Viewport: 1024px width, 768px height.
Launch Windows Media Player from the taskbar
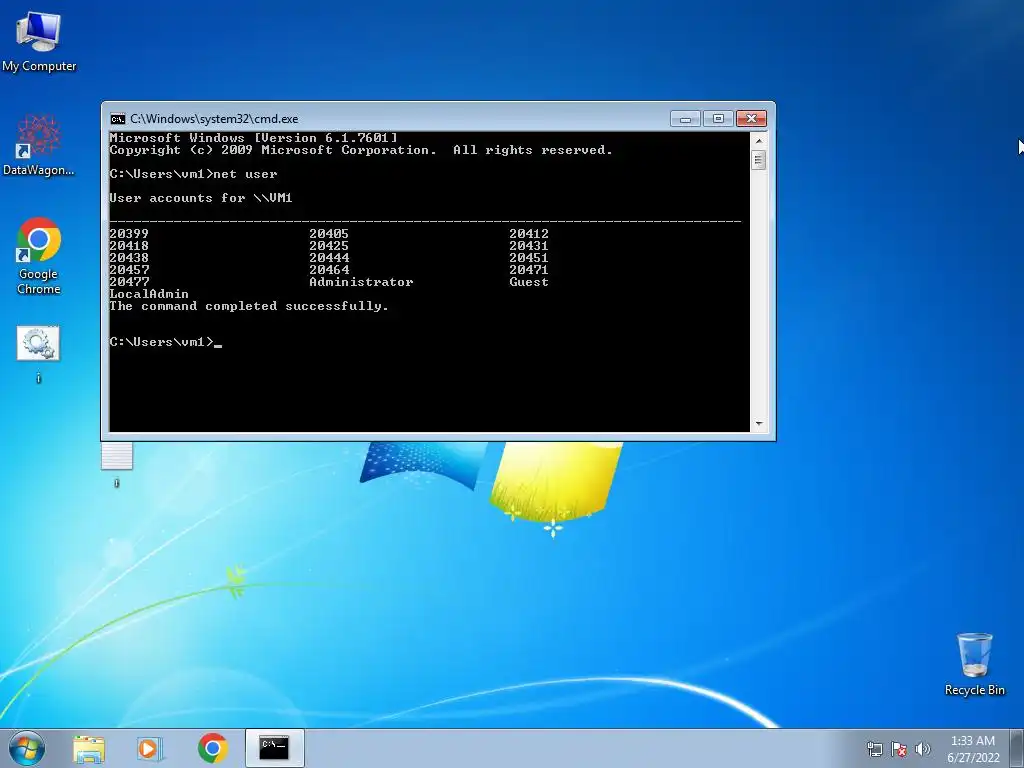[x=150, y=748]
